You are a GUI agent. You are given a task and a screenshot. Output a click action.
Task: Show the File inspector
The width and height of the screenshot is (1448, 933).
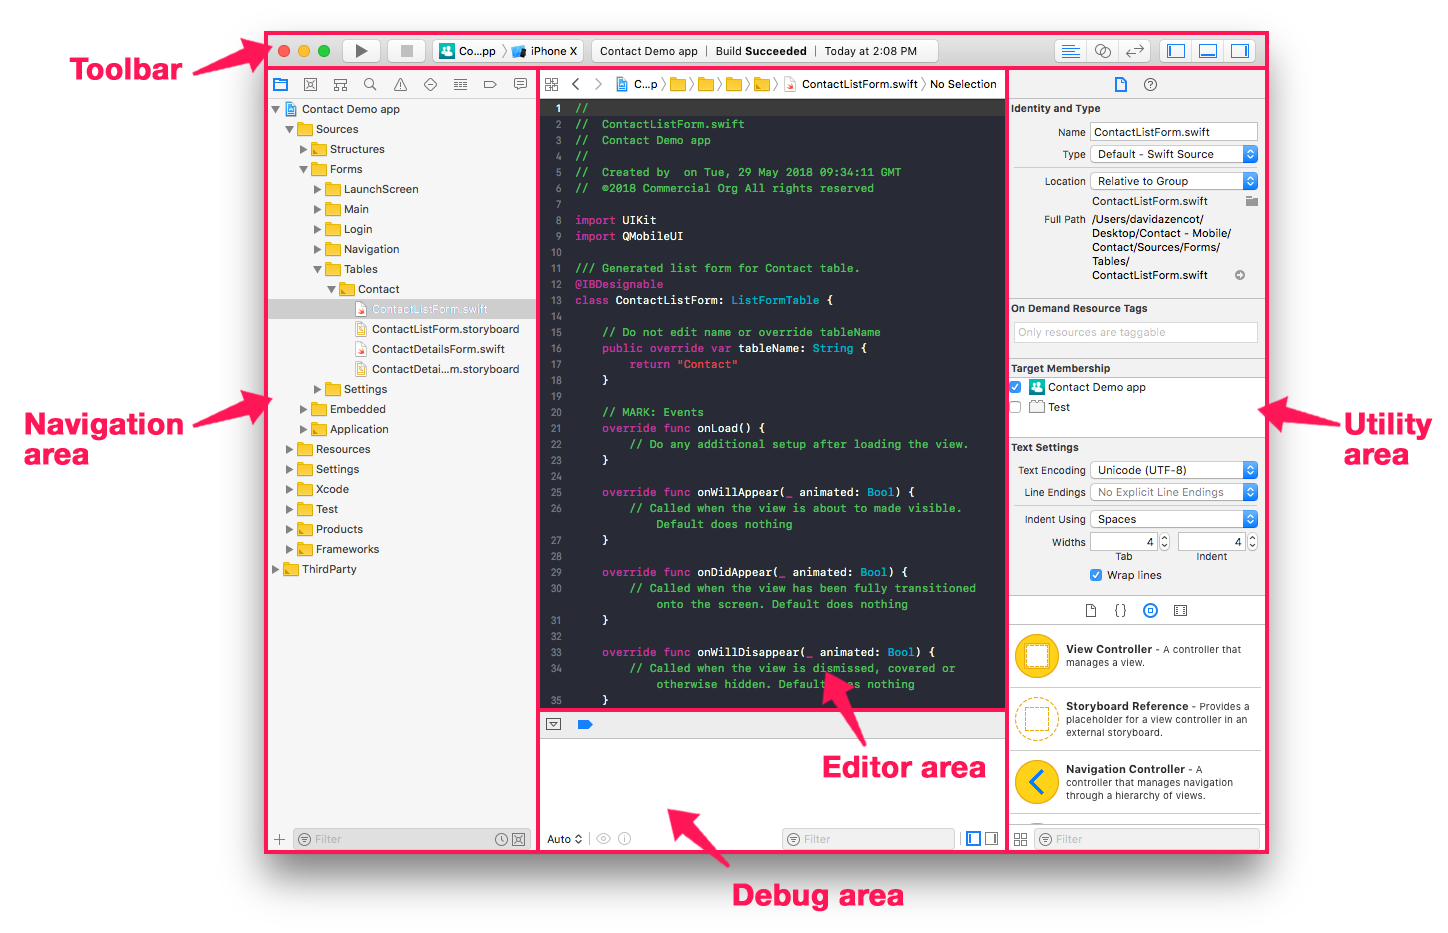coord(1121,85)
